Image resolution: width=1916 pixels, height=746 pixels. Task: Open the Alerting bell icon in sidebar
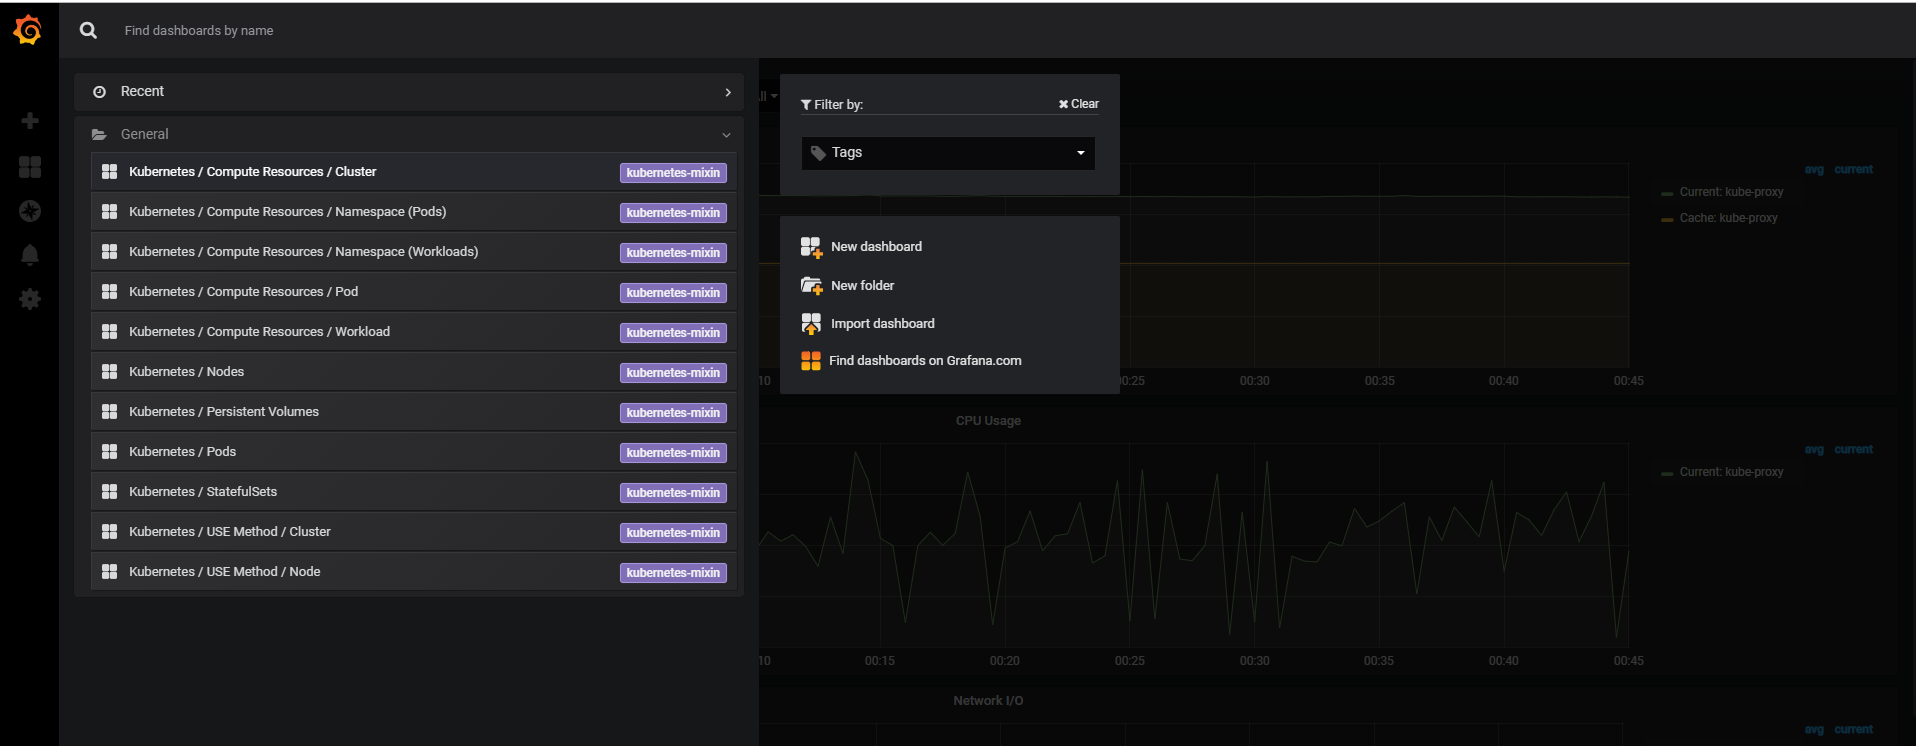coord(30,255)
